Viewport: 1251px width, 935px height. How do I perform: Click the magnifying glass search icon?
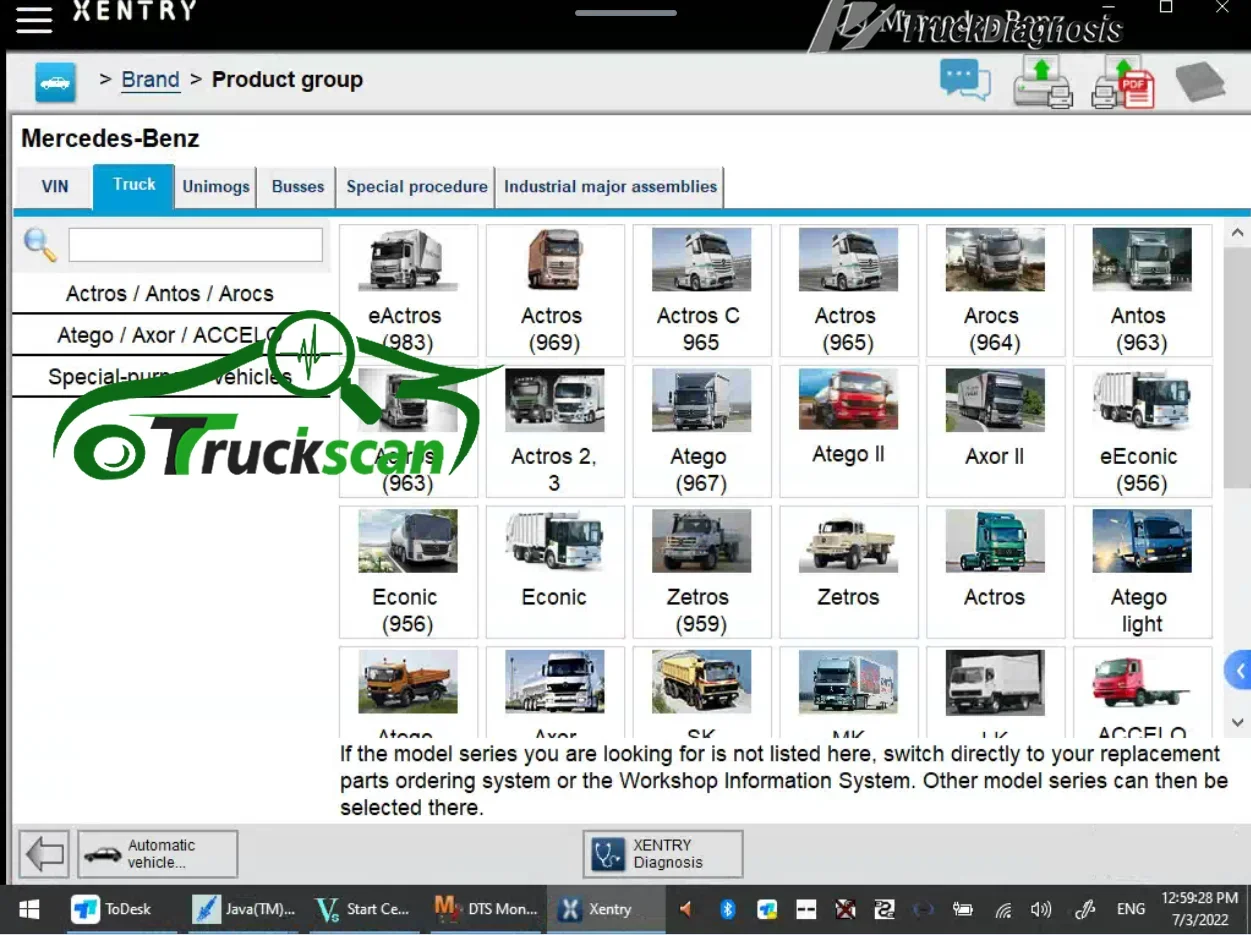pyautogui.click(x=40, y=245)
